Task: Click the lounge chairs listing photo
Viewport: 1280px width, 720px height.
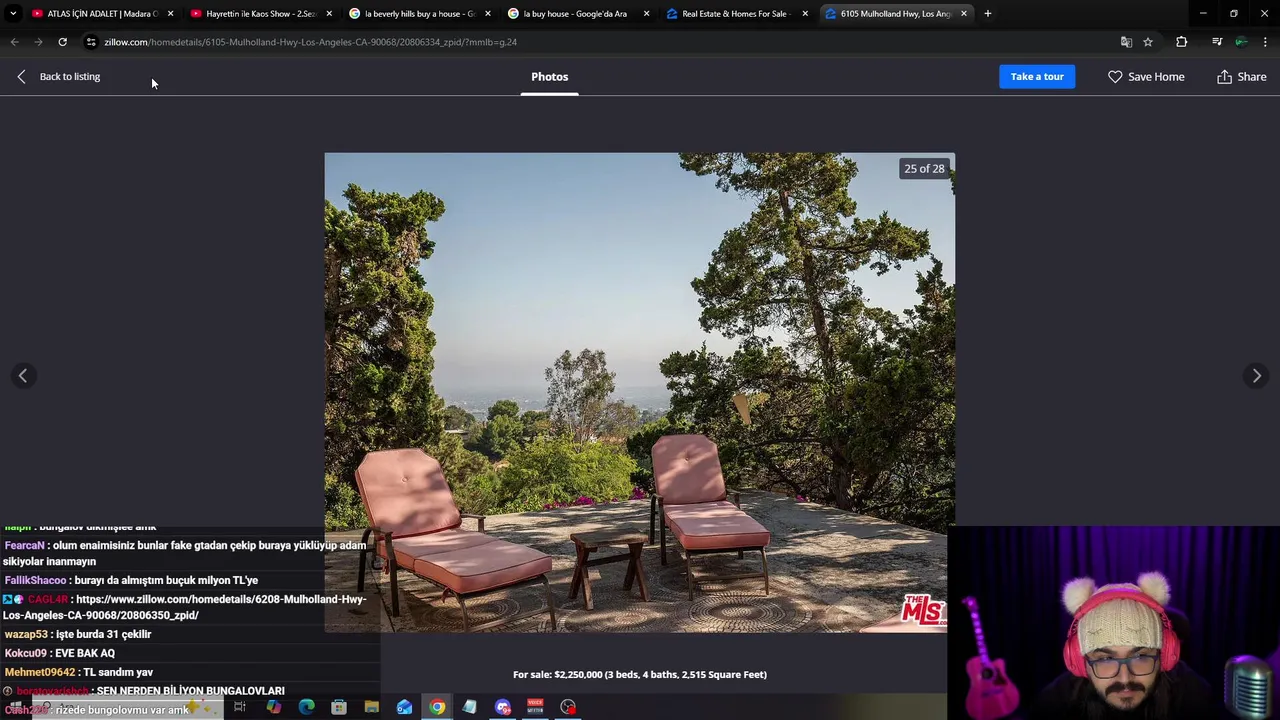Action: pos(639,392)
